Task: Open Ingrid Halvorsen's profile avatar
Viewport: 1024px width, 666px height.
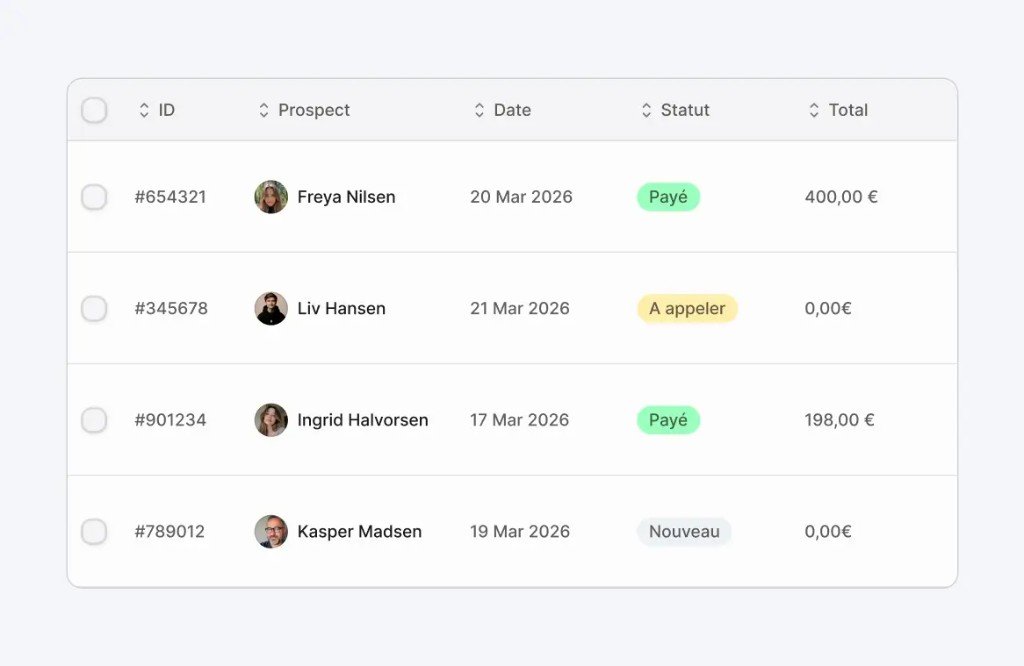Action: pos(270,420)
